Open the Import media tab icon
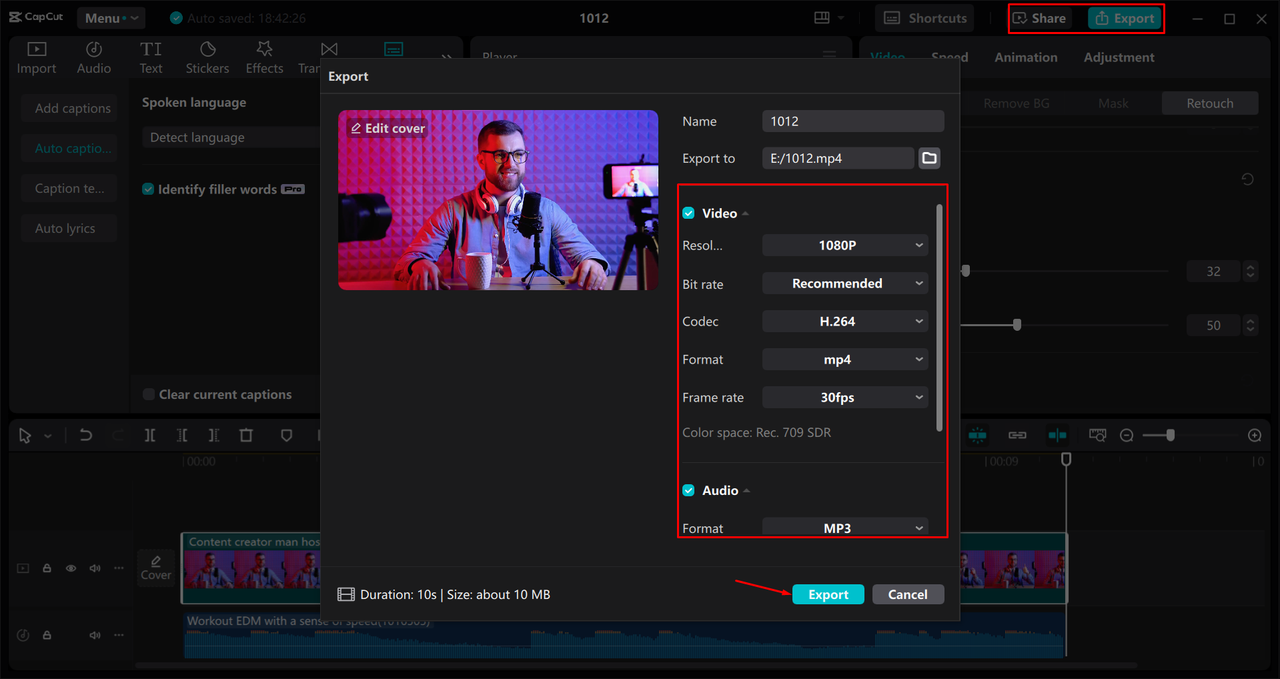The height and width of the screenshot is (679, 1280). pyautogui.click(x=36, y=58)
